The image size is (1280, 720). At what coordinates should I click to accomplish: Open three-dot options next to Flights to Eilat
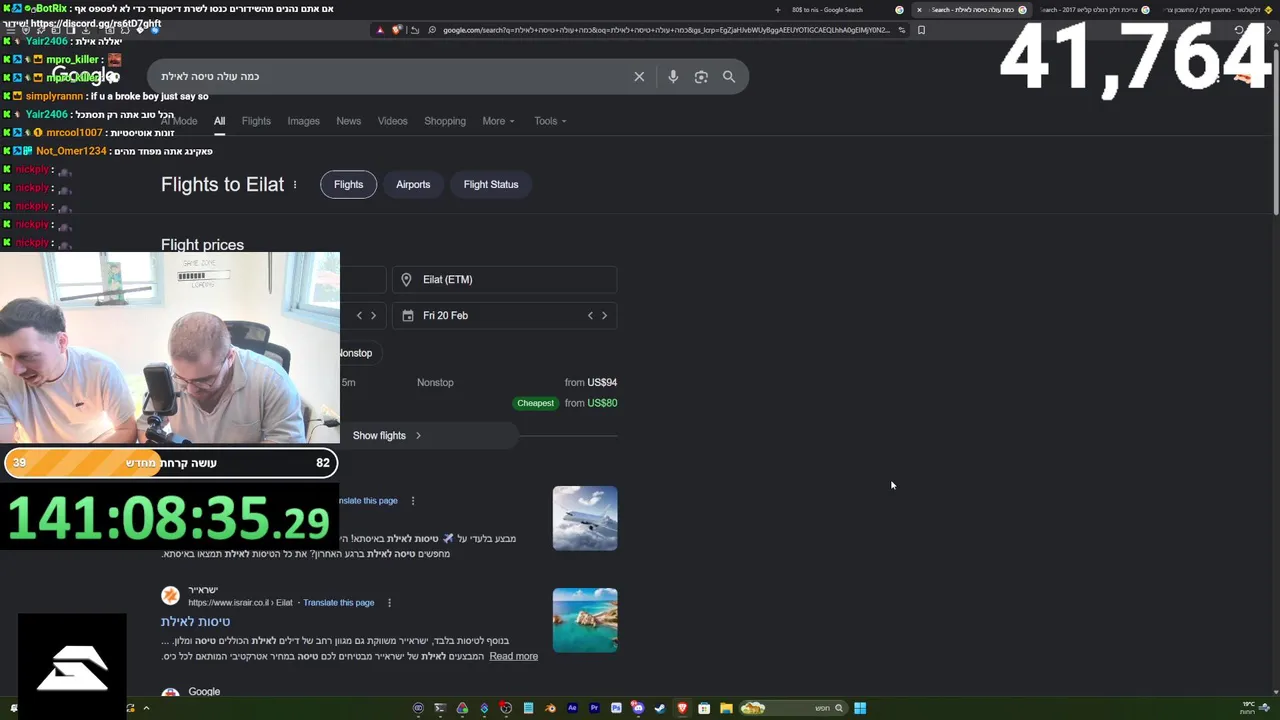point(295,185)
